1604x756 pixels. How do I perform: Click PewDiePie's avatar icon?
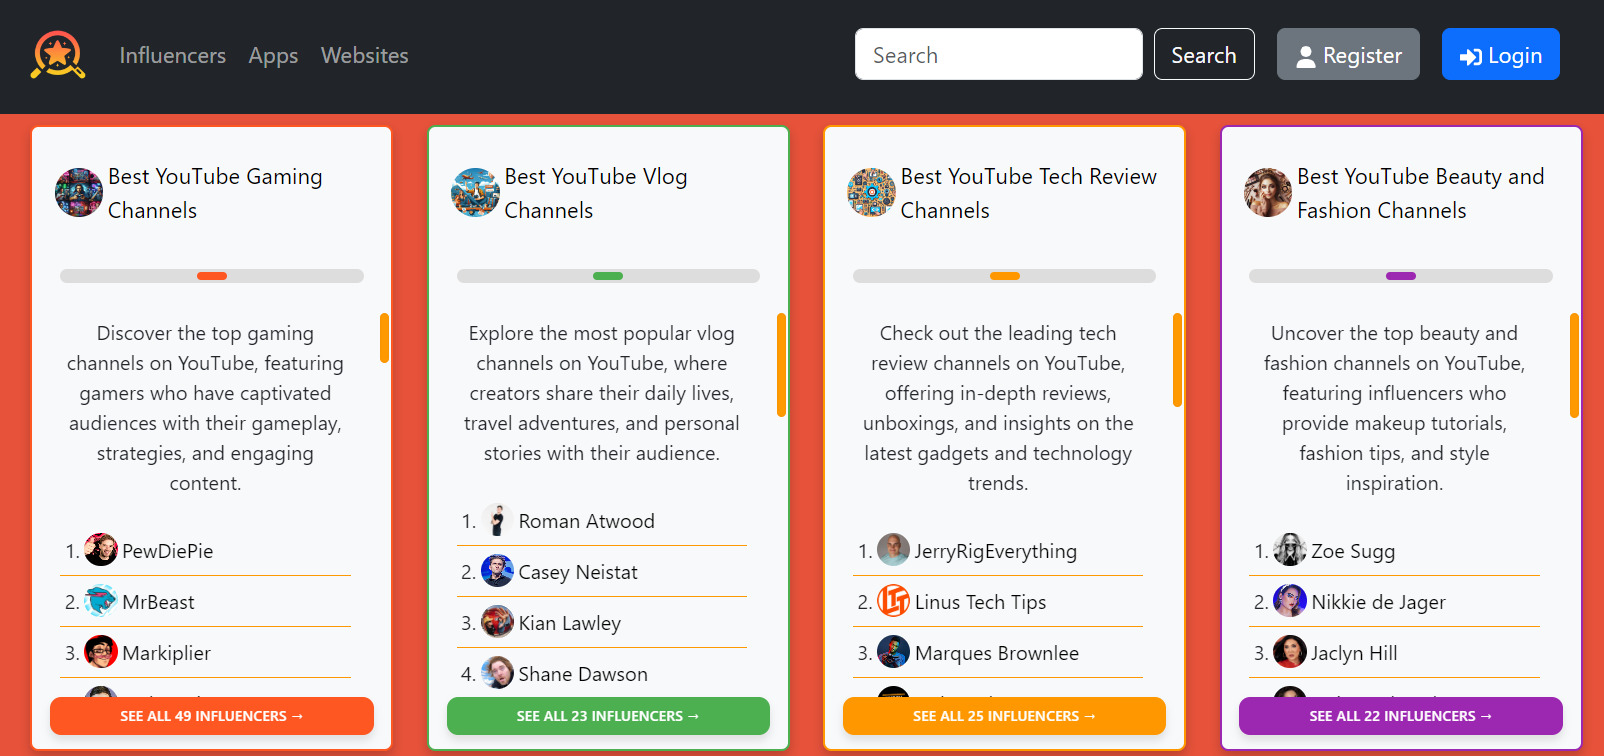(101, 550)
